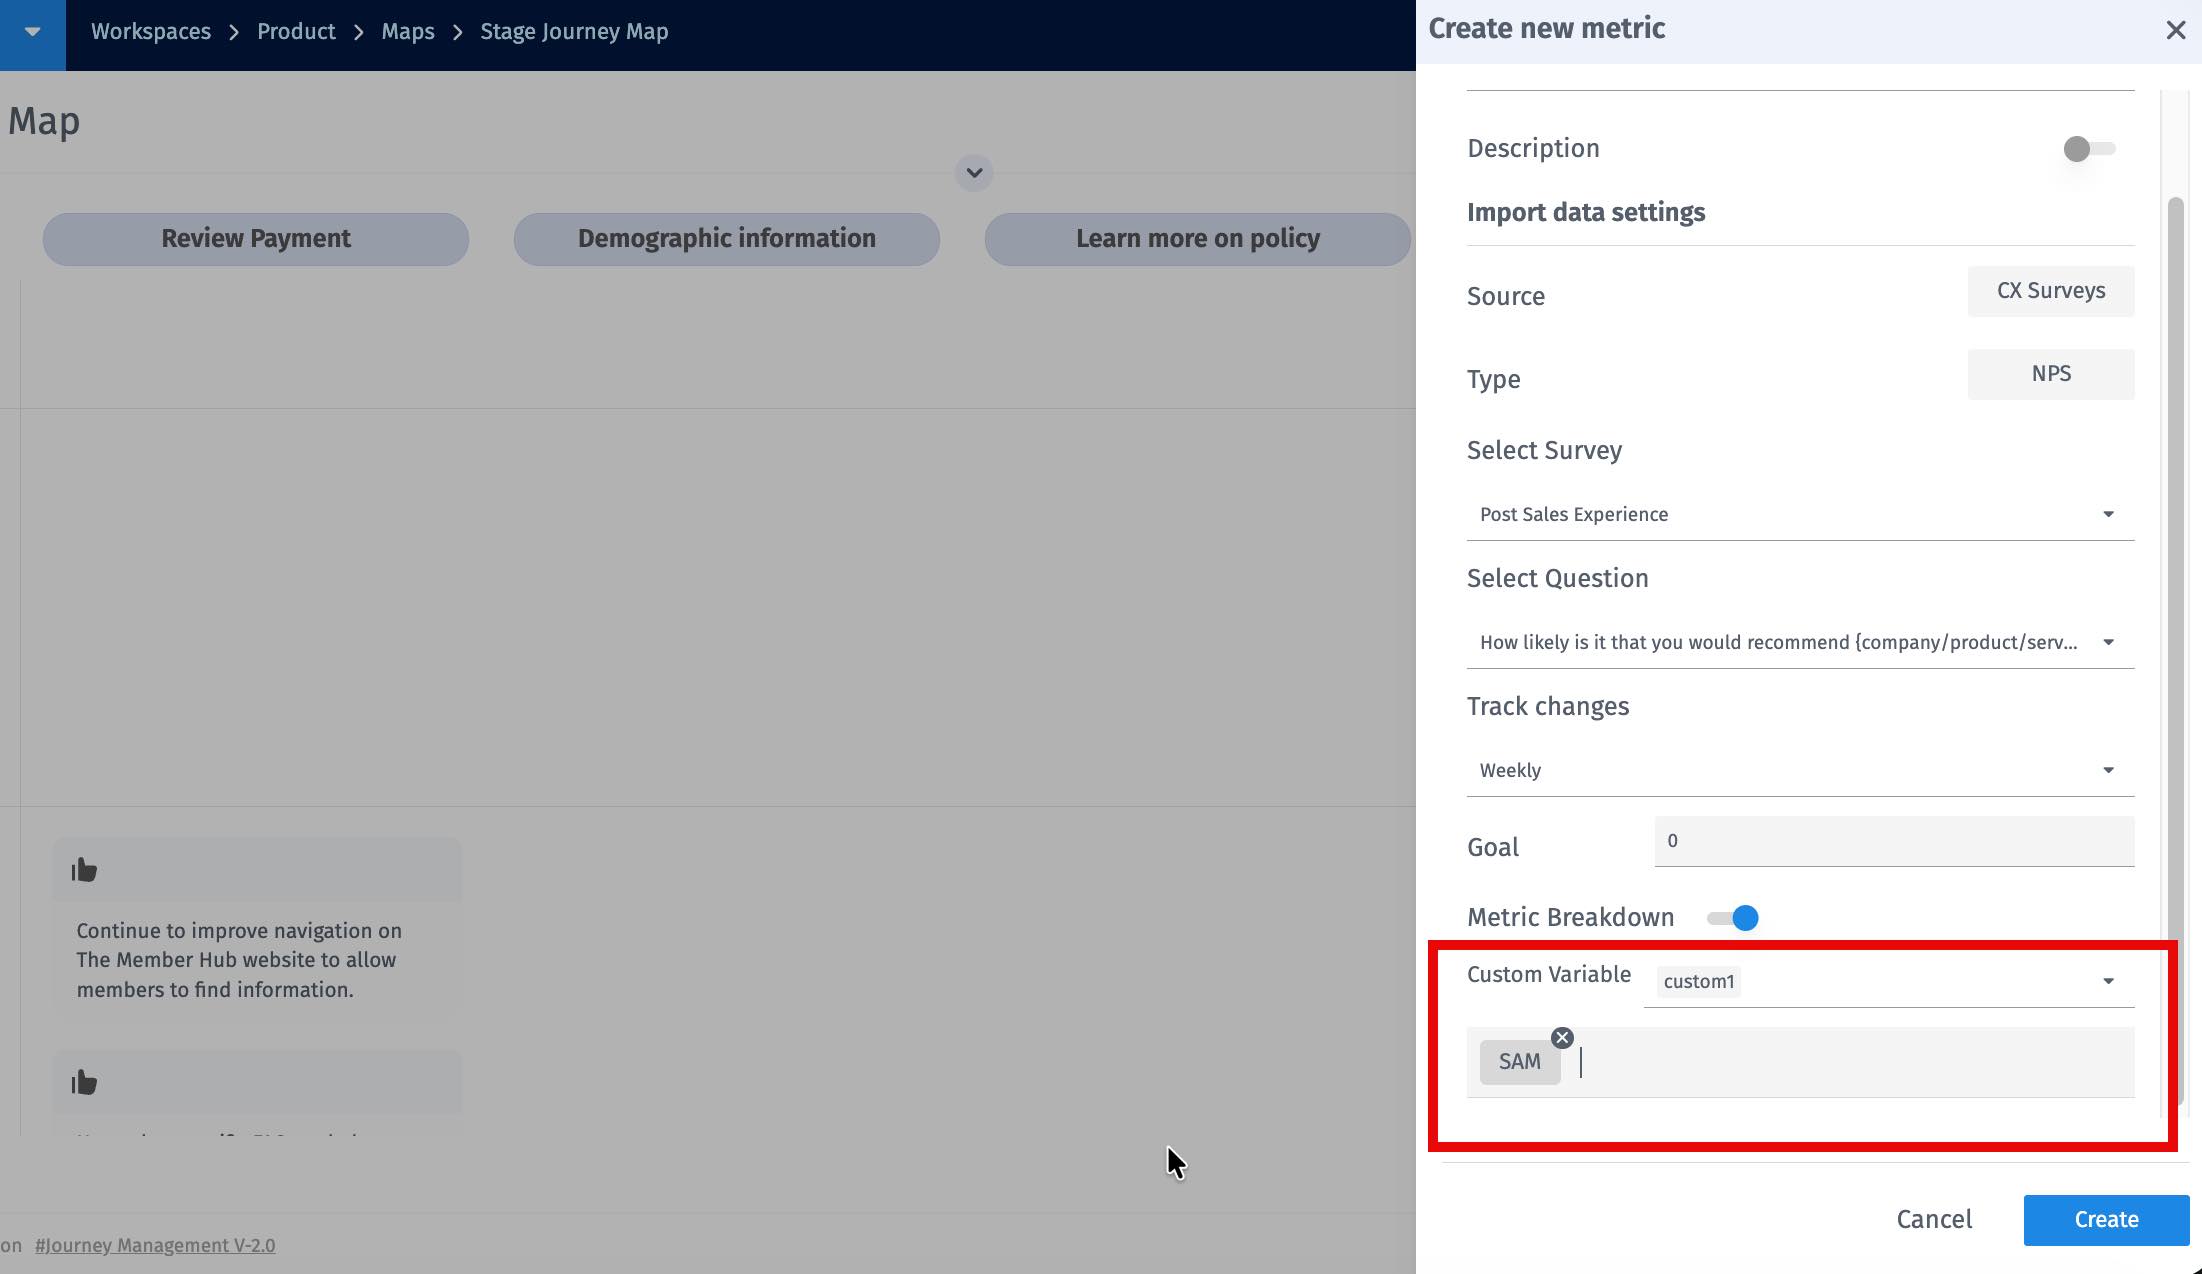Viewport: 2202px width, 1274px height.
Task: Toggle the Description switch on
Action: pos(2087,149)
